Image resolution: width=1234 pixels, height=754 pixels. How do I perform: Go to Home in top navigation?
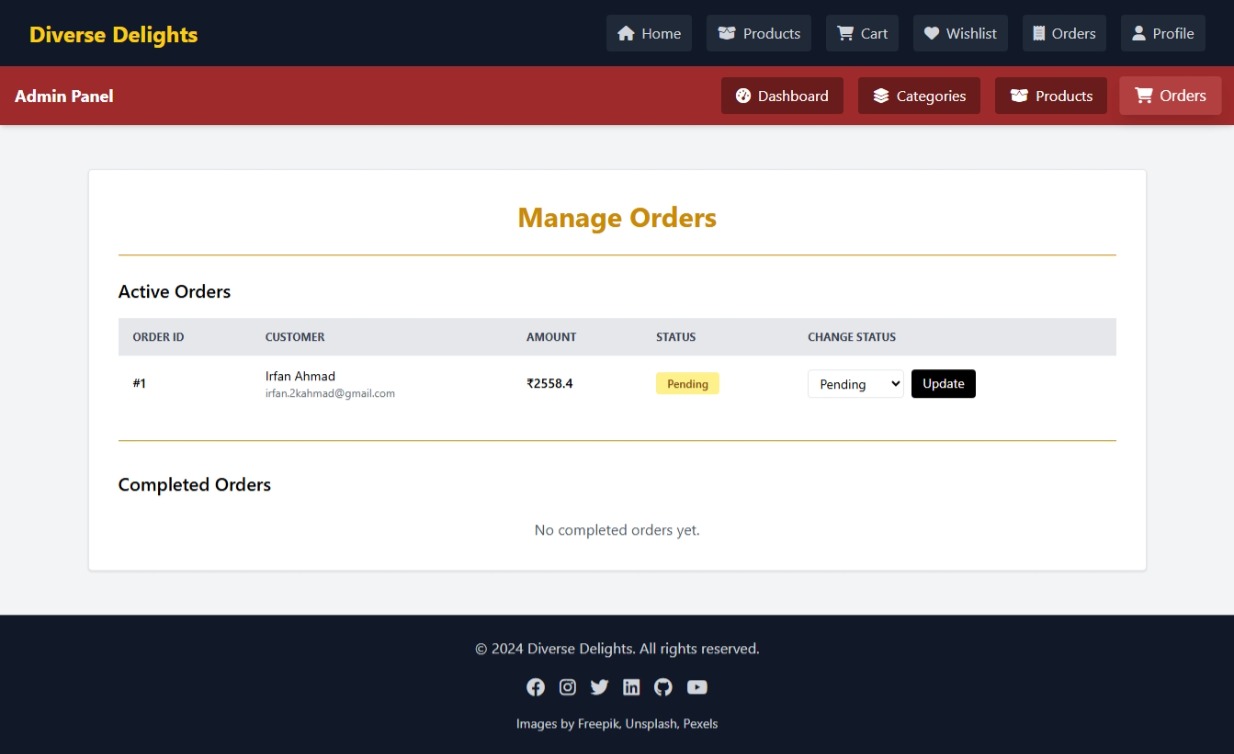pyautogui.click(x=649, y=33)
